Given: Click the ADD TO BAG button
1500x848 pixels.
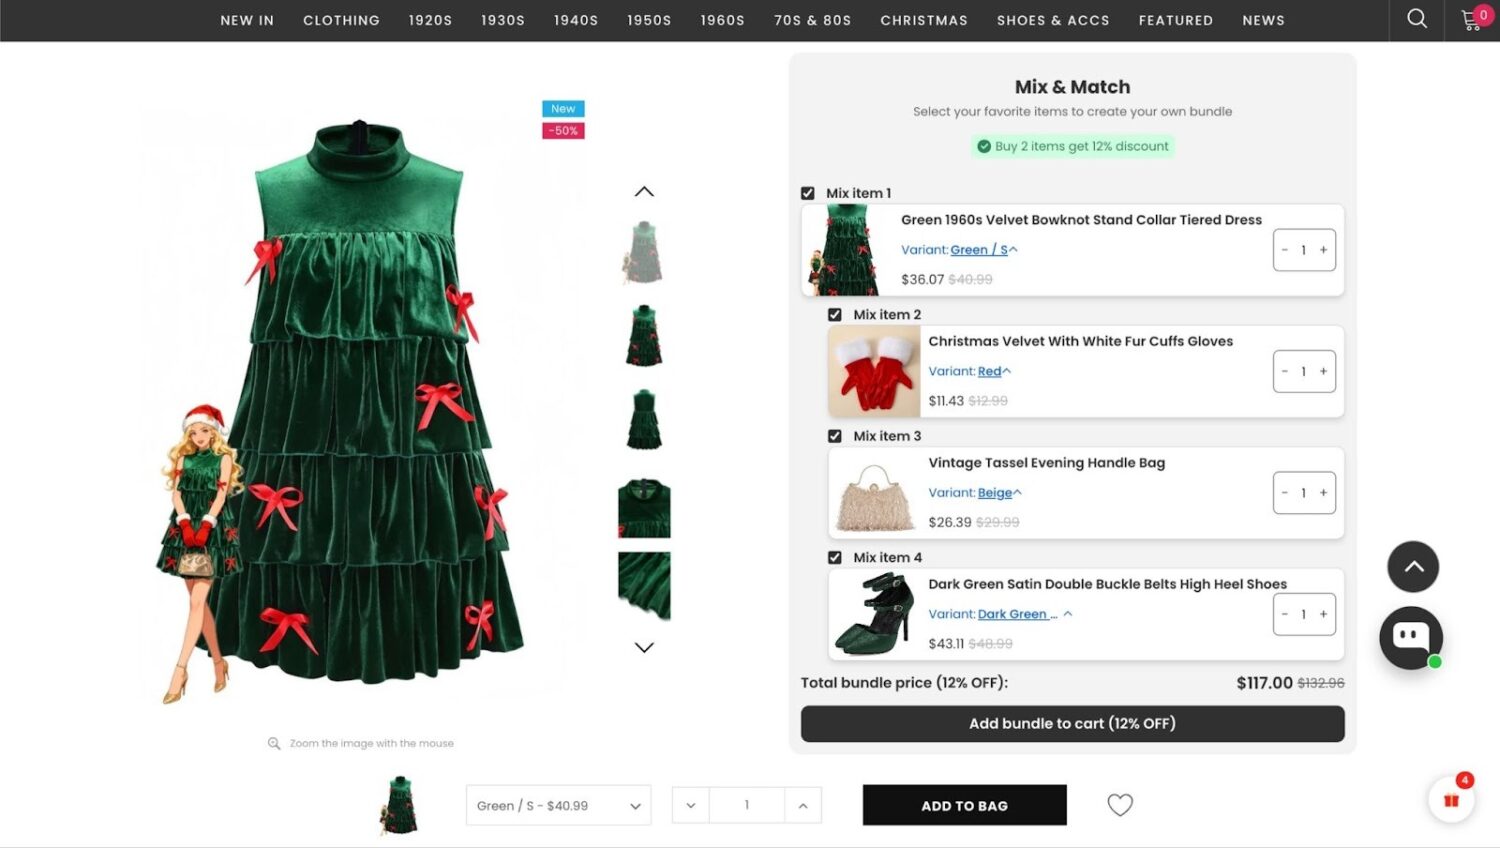Looking at the screenshot, I should 963,805.
